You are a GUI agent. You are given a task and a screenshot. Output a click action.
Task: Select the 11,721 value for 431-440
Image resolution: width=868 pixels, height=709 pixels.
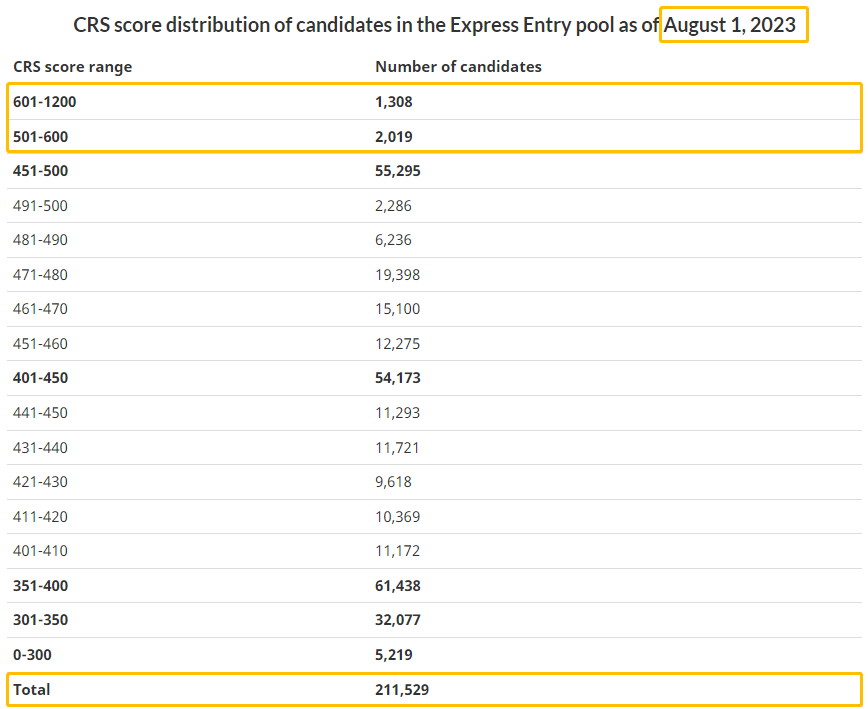coord(397,447)
